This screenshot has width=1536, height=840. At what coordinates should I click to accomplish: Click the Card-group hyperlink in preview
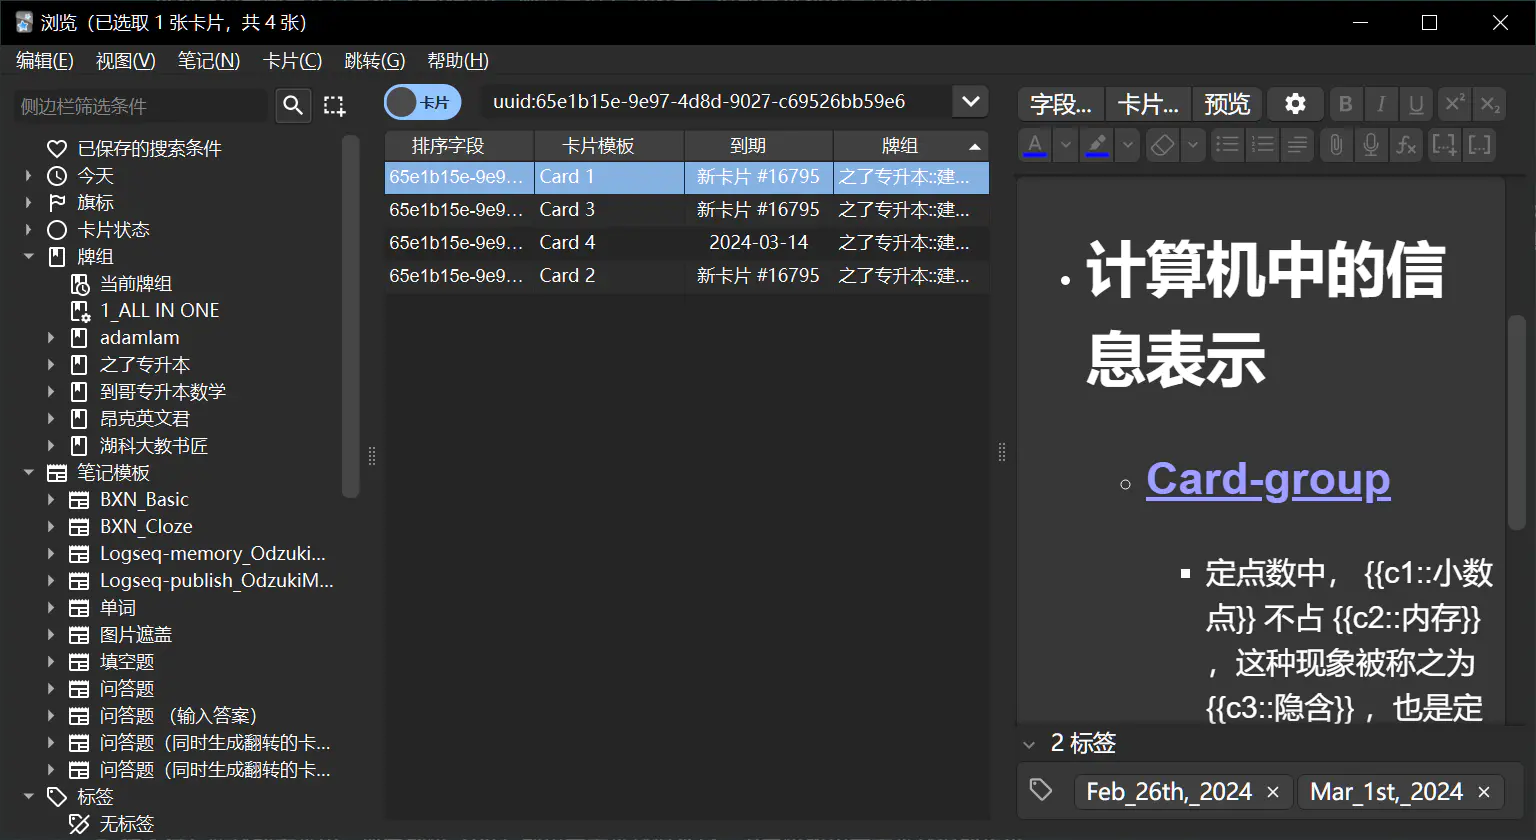[x=1267, y=480]
